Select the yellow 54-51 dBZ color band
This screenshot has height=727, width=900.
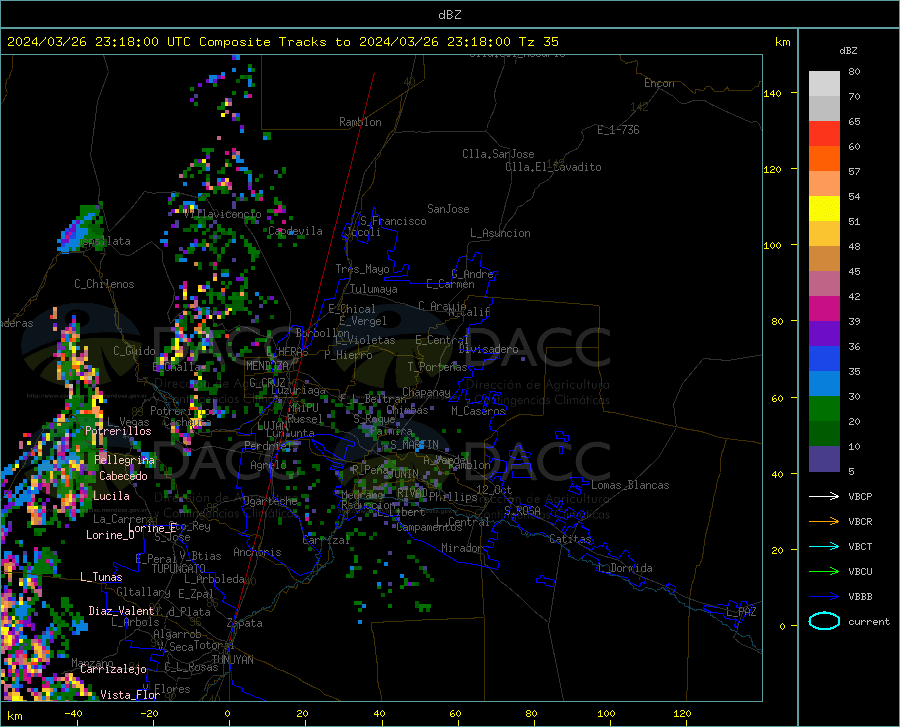click(824, 209)
